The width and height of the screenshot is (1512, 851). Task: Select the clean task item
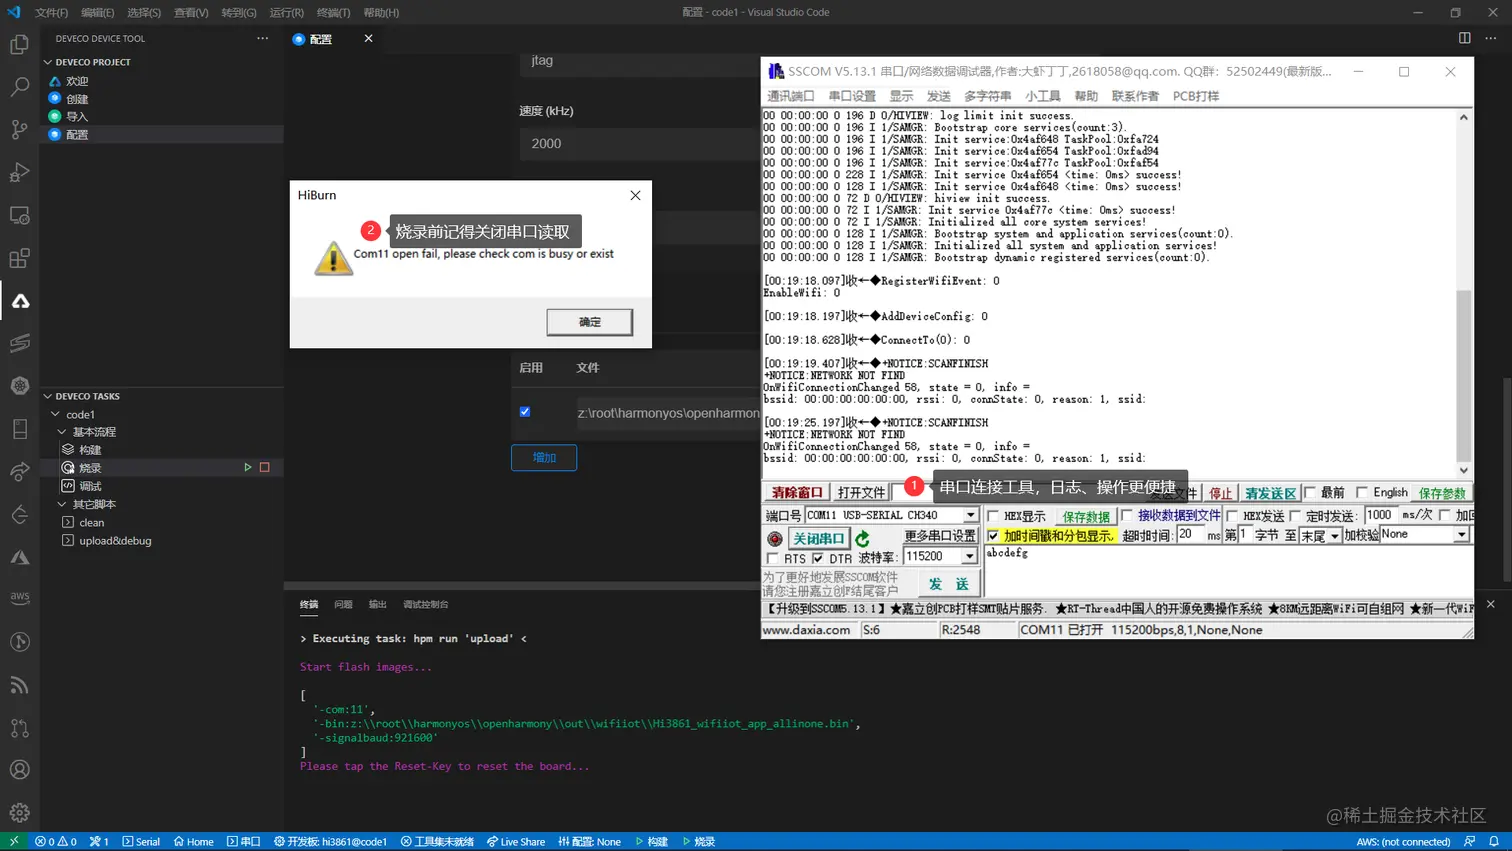point(92,522)
